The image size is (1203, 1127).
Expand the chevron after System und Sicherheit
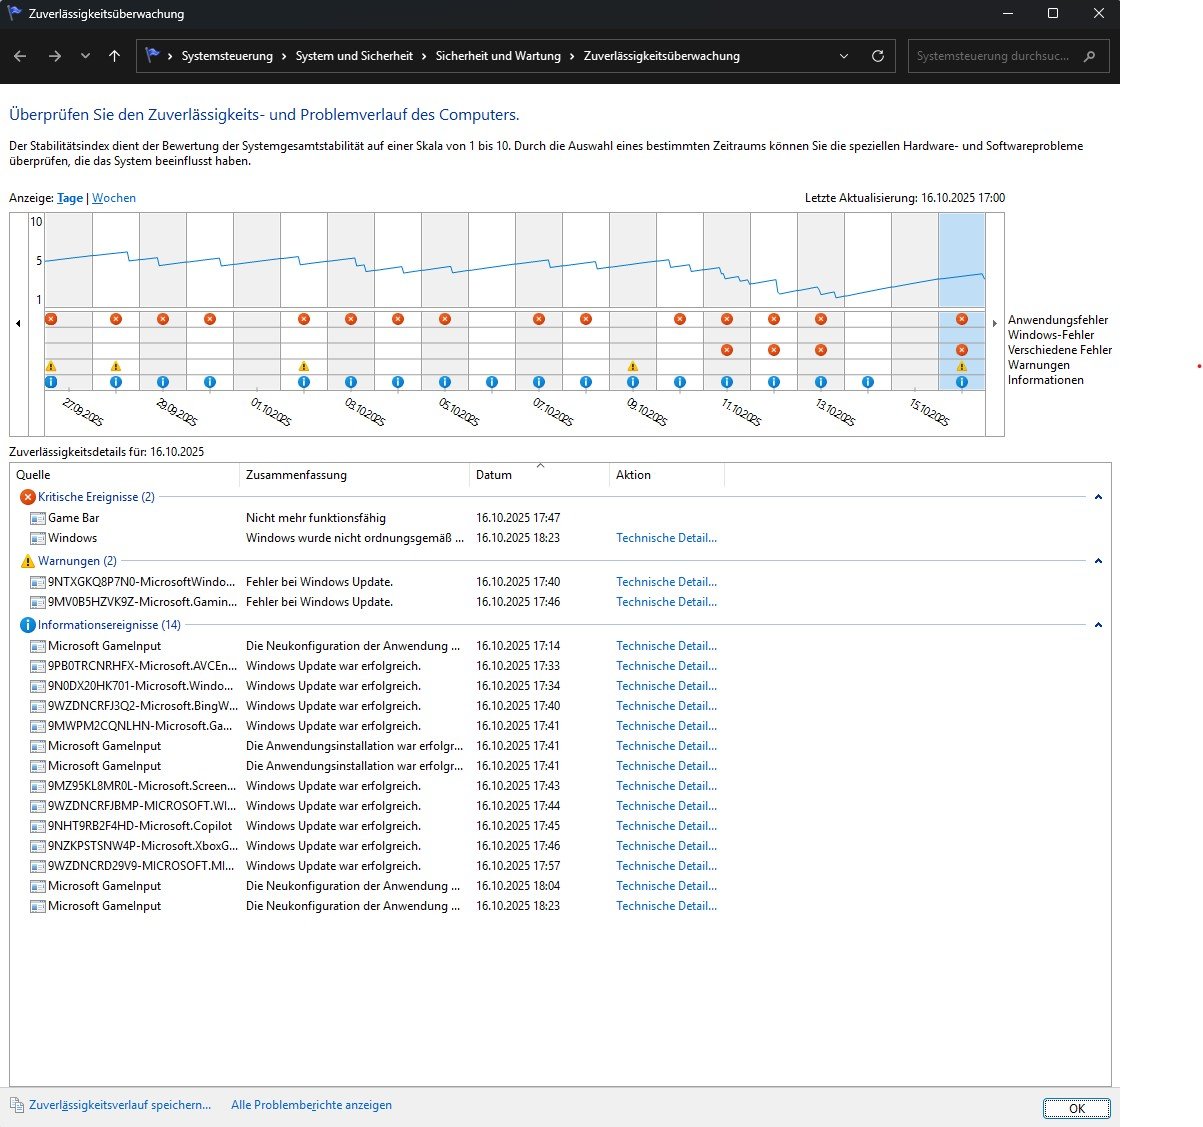pos(424,56)
